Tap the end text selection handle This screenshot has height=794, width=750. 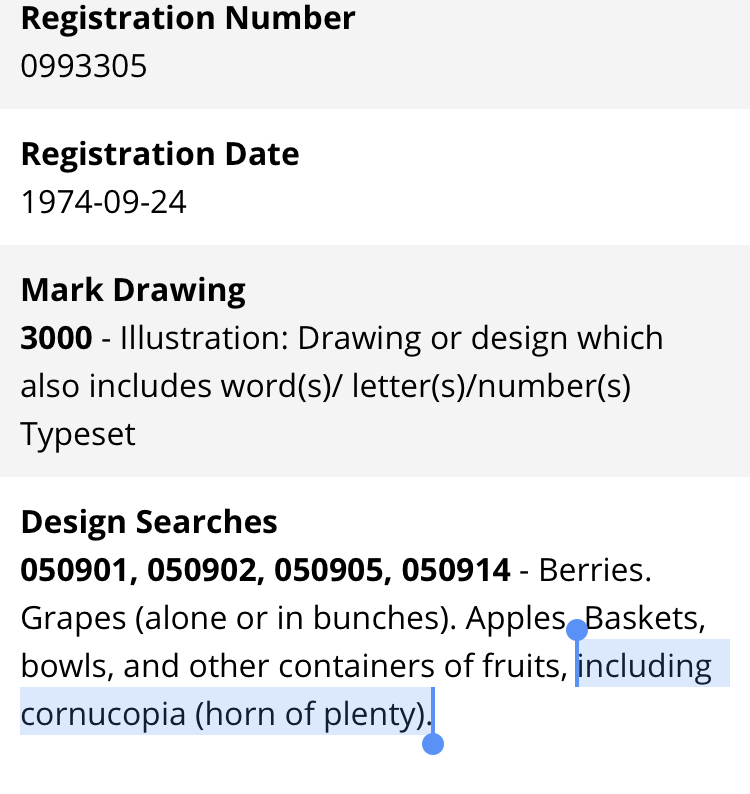tap(433, 744)
